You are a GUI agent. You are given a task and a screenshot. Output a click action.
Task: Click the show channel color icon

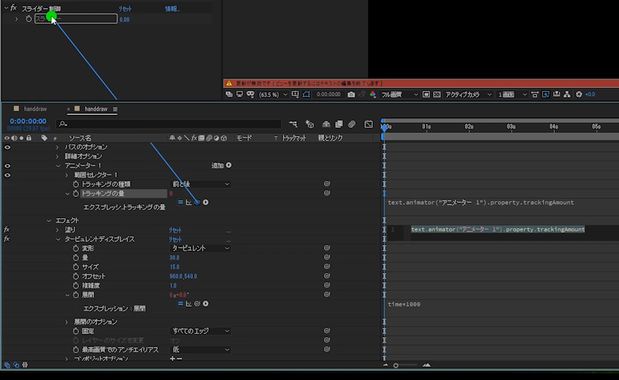[x=373, y=95]
